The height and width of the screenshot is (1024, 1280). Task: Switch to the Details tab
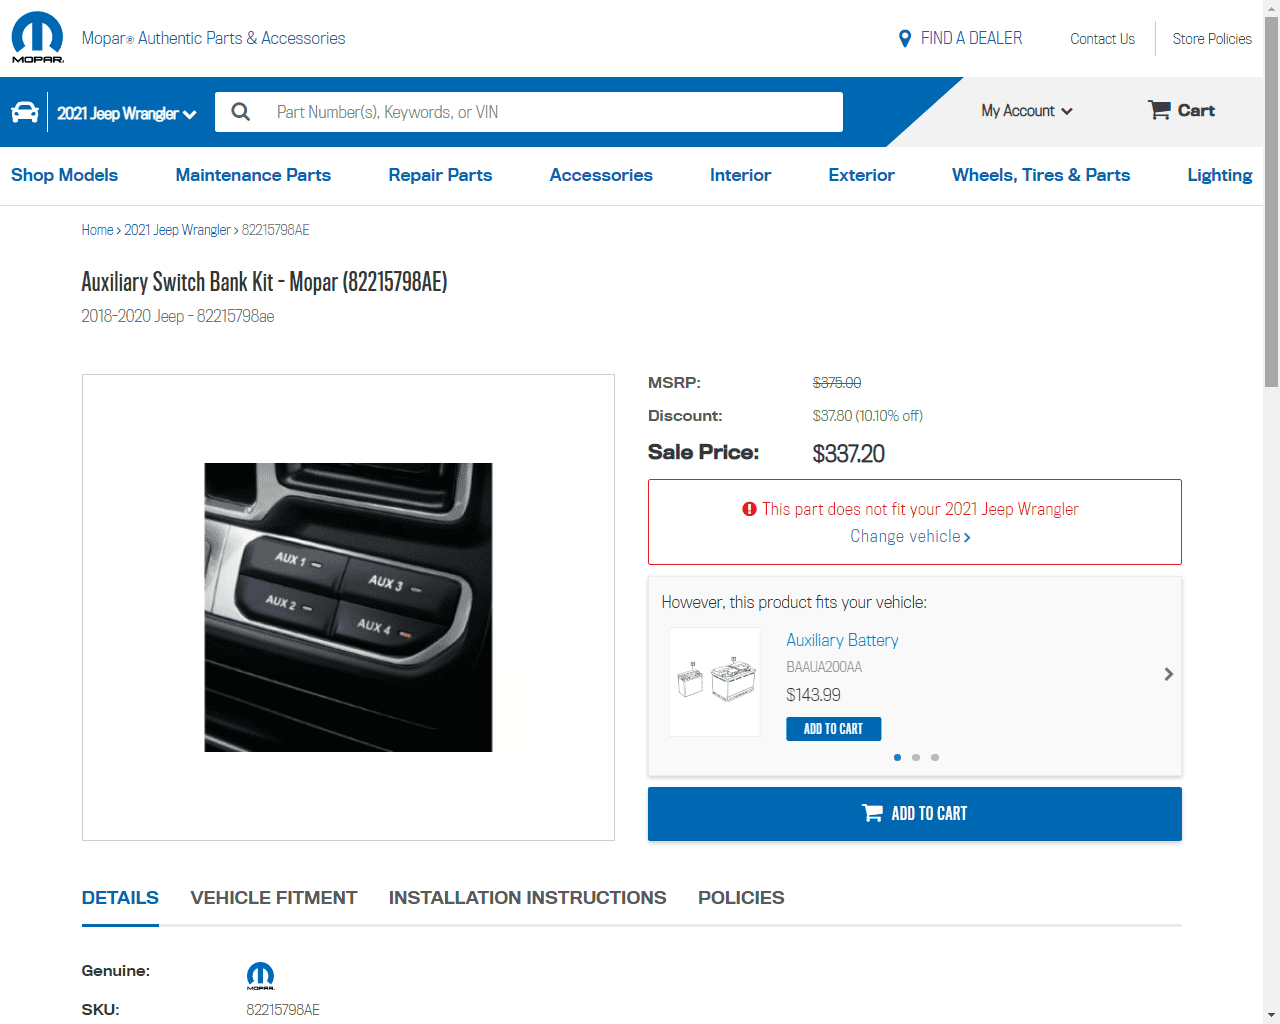tap(120, 898)
